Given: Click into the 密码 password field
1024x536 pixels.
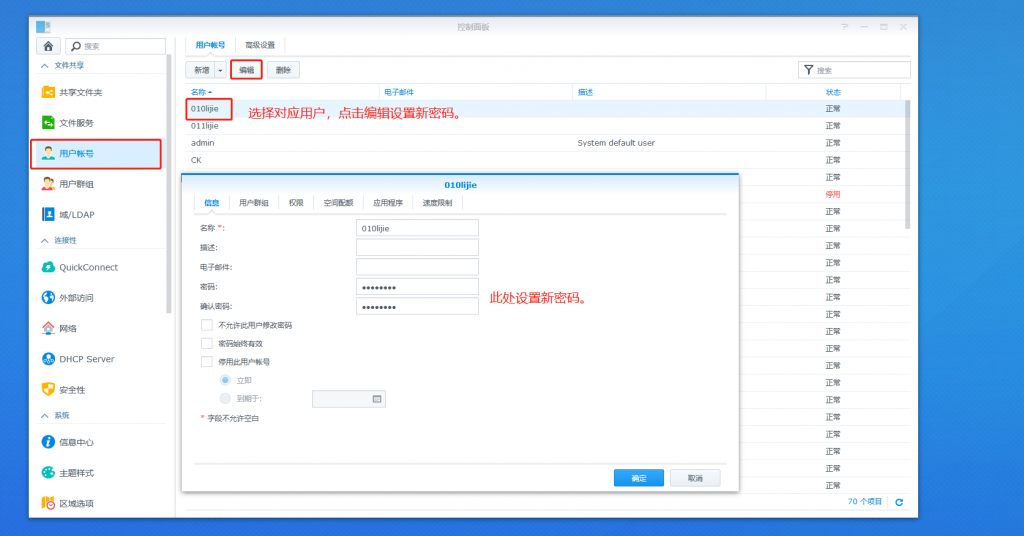Looking at the screenshot, I should tap(417, 287).
